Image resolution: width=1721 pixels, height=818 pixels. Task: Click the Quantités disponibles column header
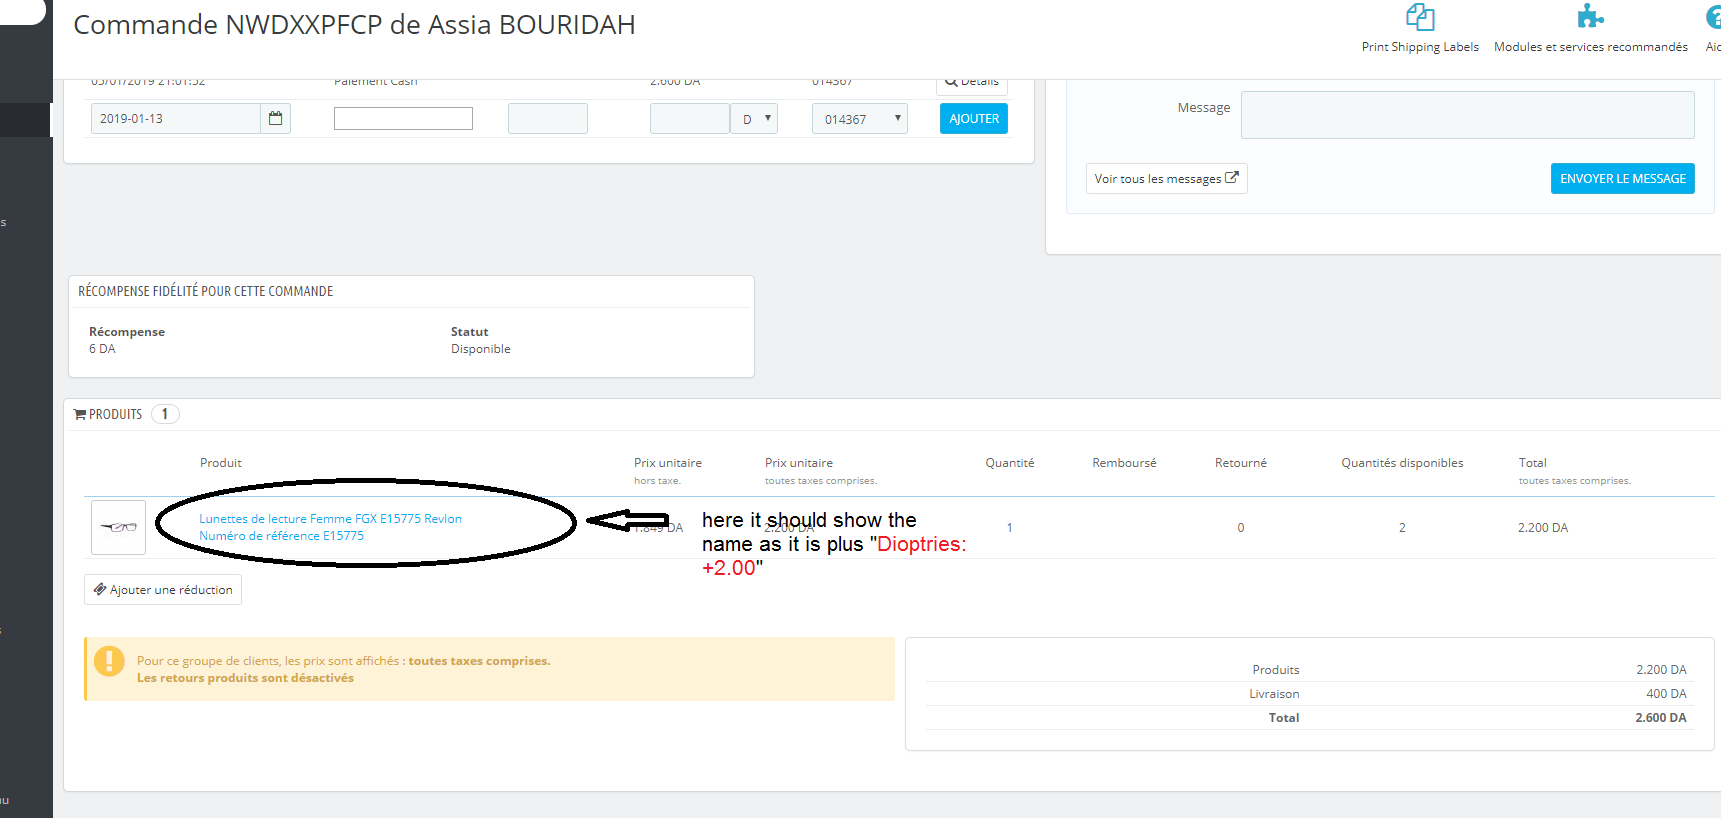point(1402,463)
